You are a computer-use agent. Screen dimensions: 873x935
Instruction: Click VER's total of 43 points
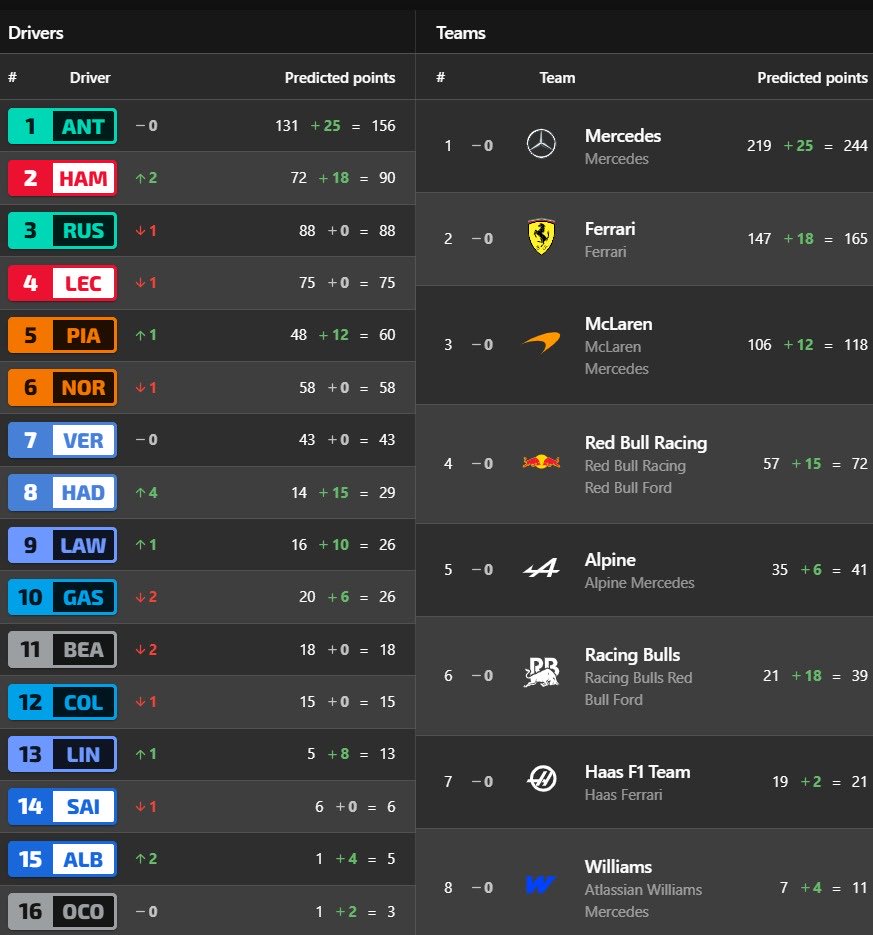pos(387,439)
